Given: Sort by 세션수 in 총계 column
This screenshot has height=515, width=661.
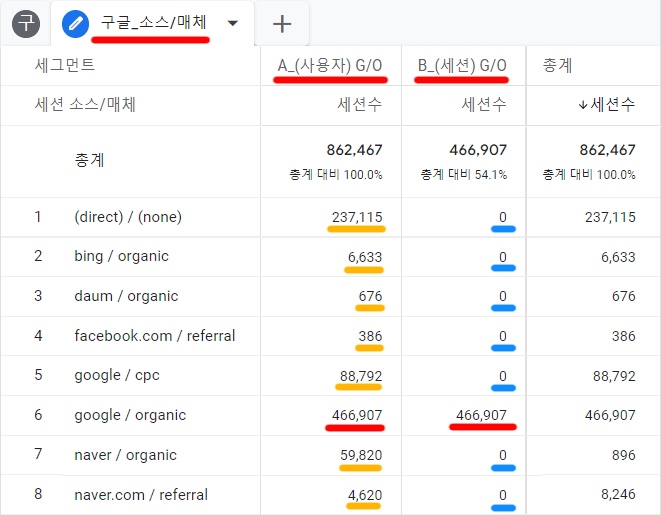Looking at the screenshot, I should (x=613, y=105).
